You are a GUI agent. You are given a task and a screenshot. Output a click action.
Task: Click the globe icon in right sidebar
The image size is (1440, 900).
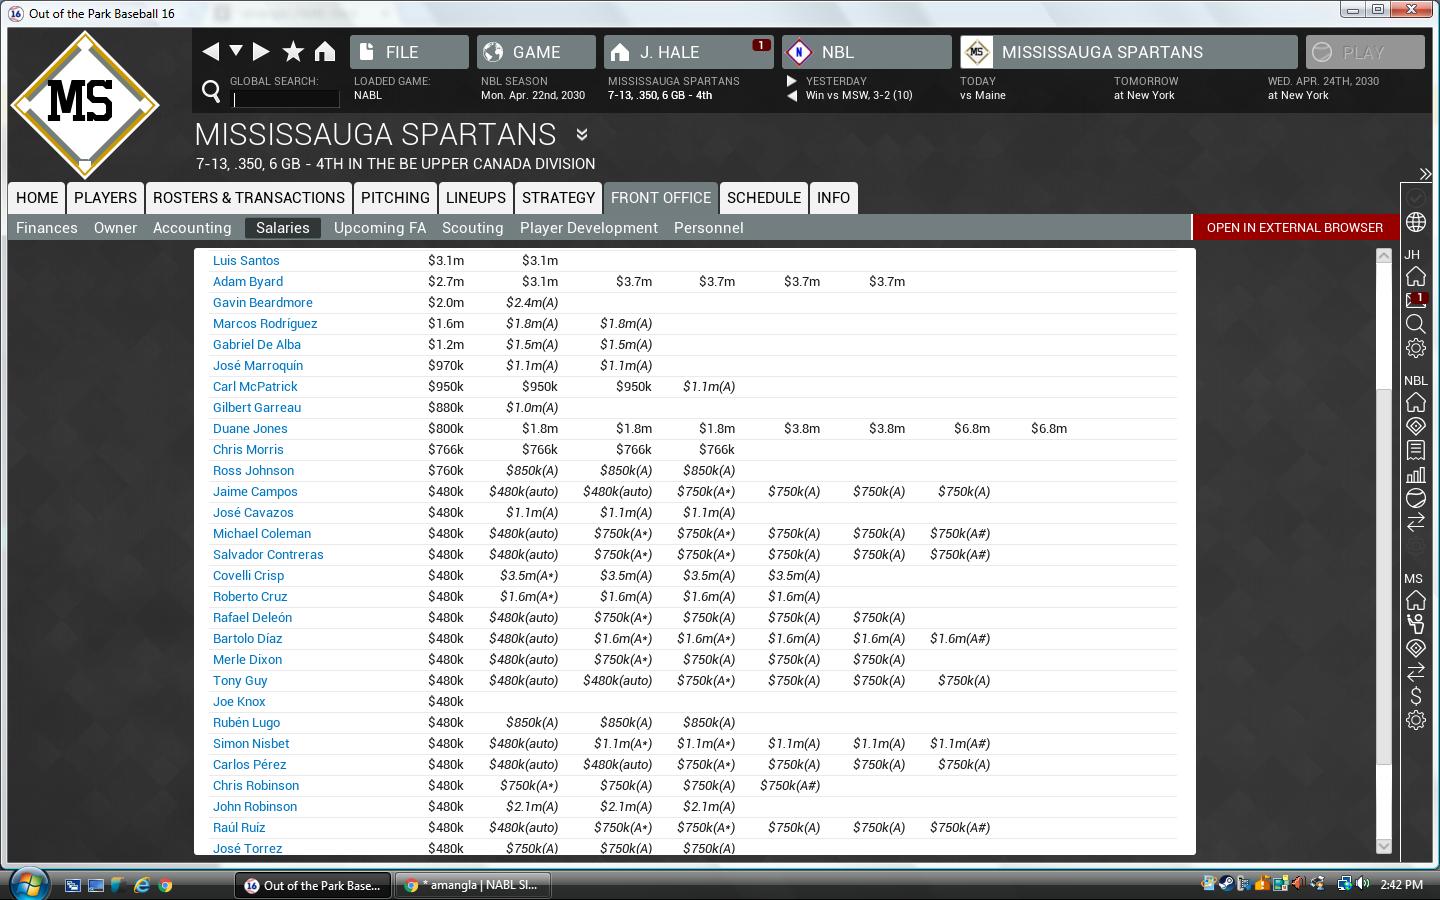click(1416, 222)
